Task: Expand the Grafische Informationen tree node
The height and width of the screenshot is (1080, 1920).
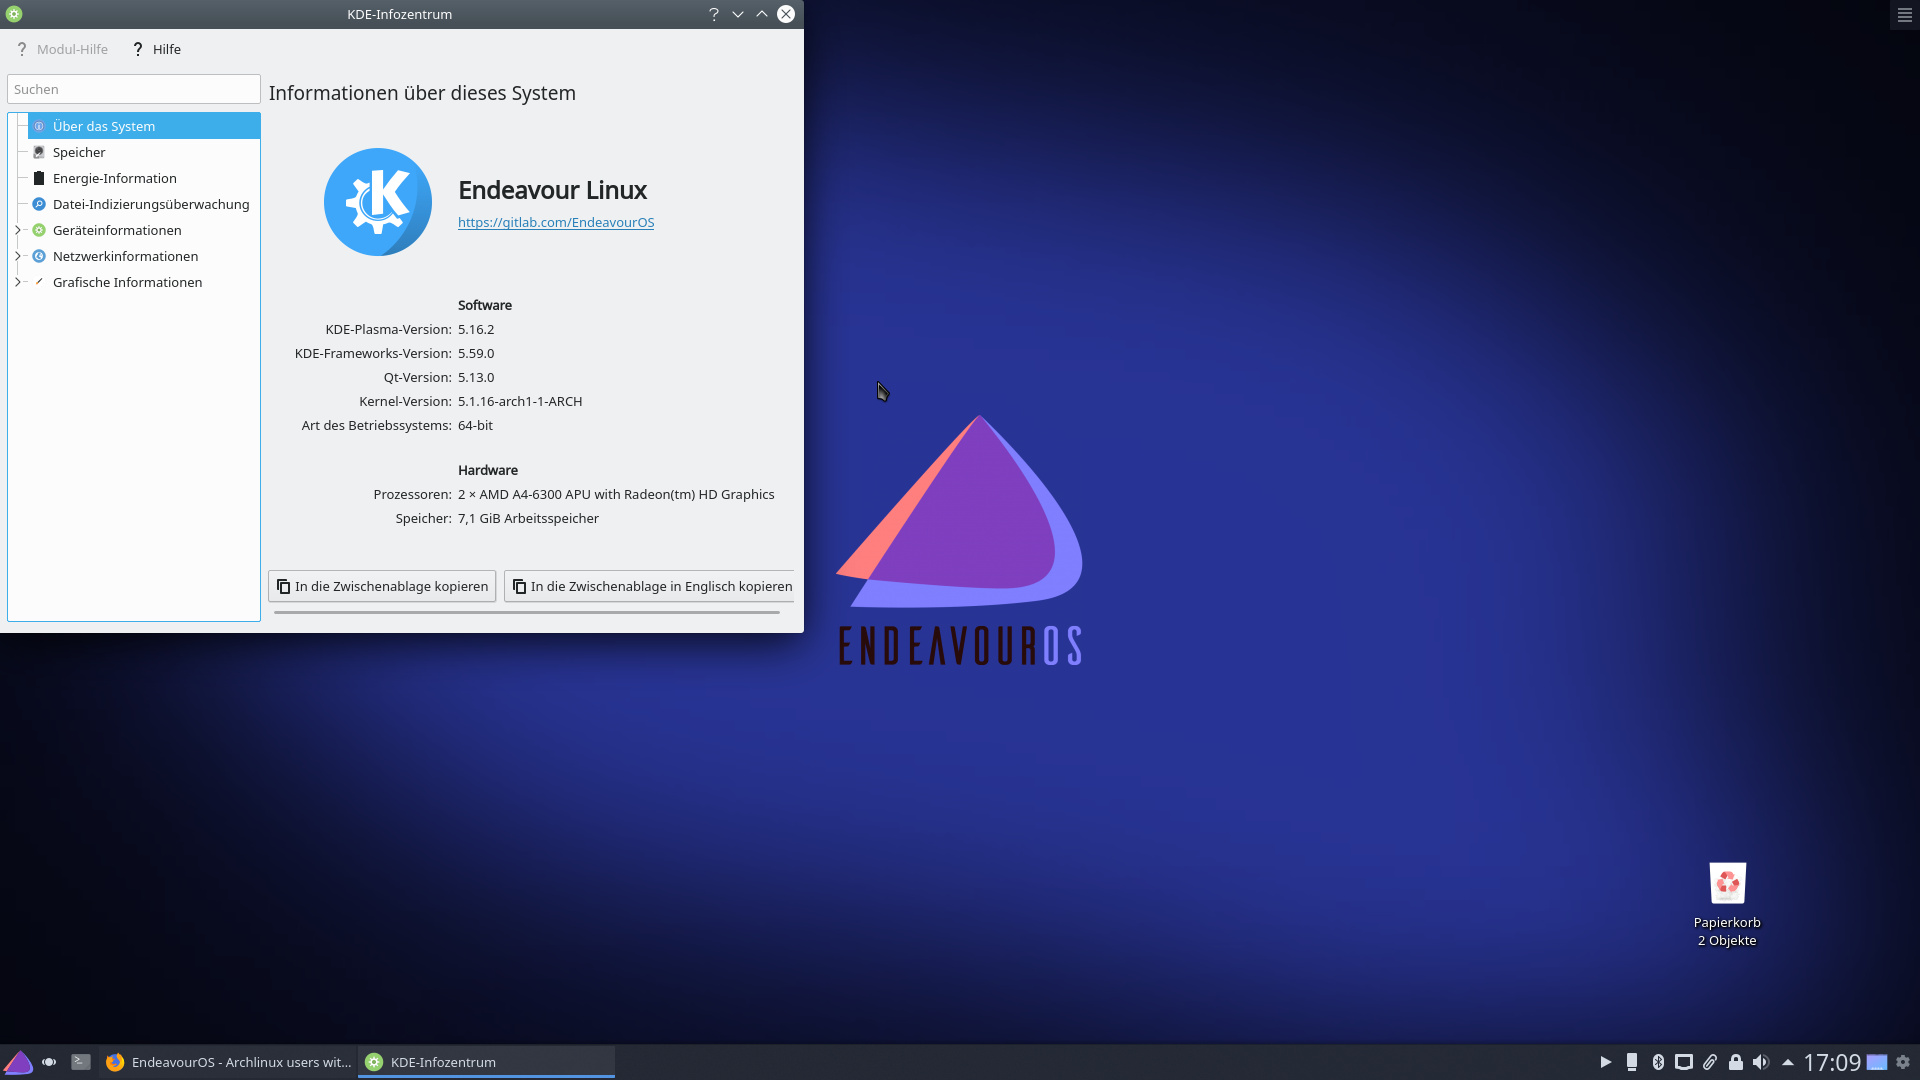Action: point(18,282)
